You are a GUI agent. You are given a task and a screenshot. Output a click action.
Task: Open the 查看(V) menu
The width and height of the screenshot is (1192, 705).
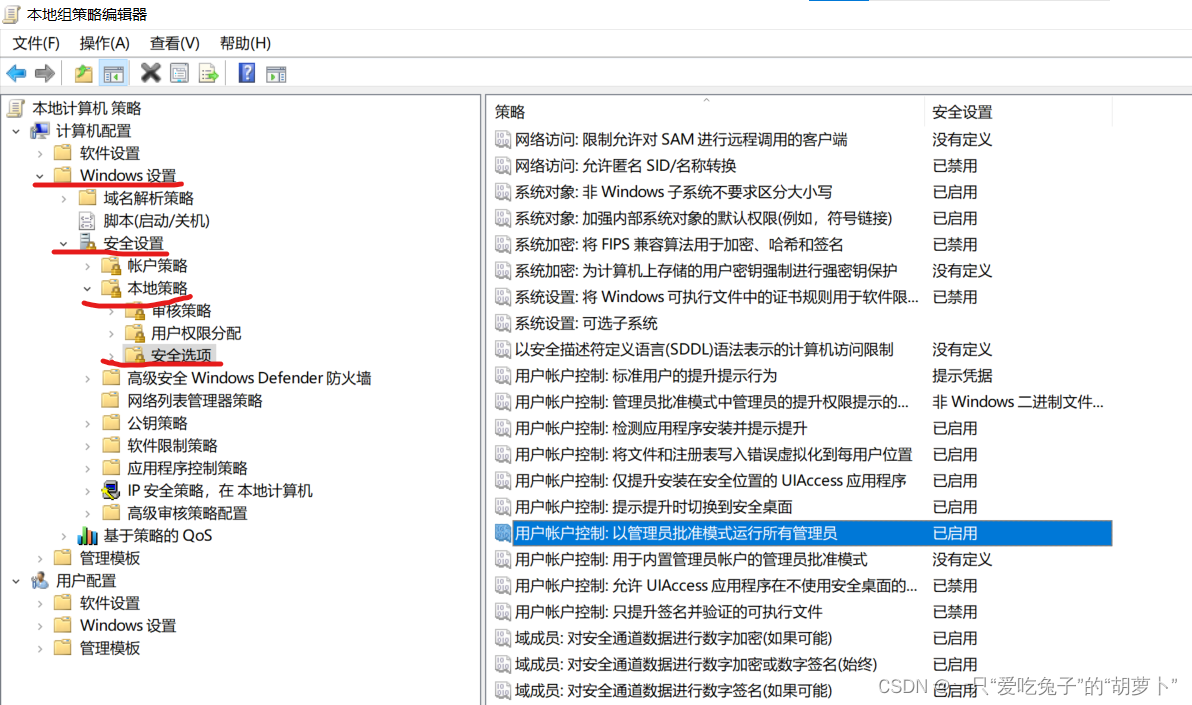175,43
